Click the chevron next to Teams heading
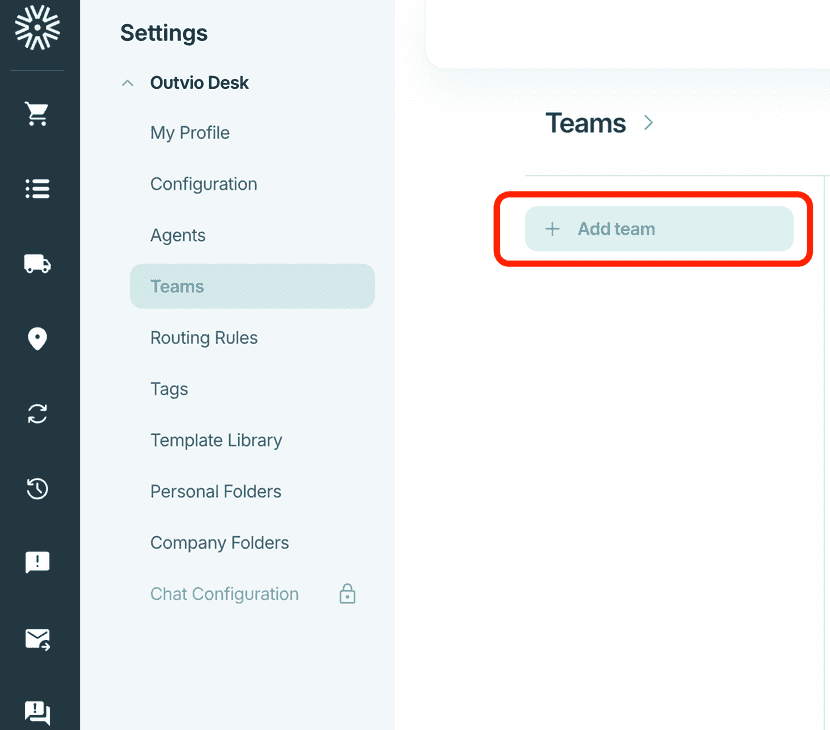Screen dimensions: 830x730 tap(648, 123)
